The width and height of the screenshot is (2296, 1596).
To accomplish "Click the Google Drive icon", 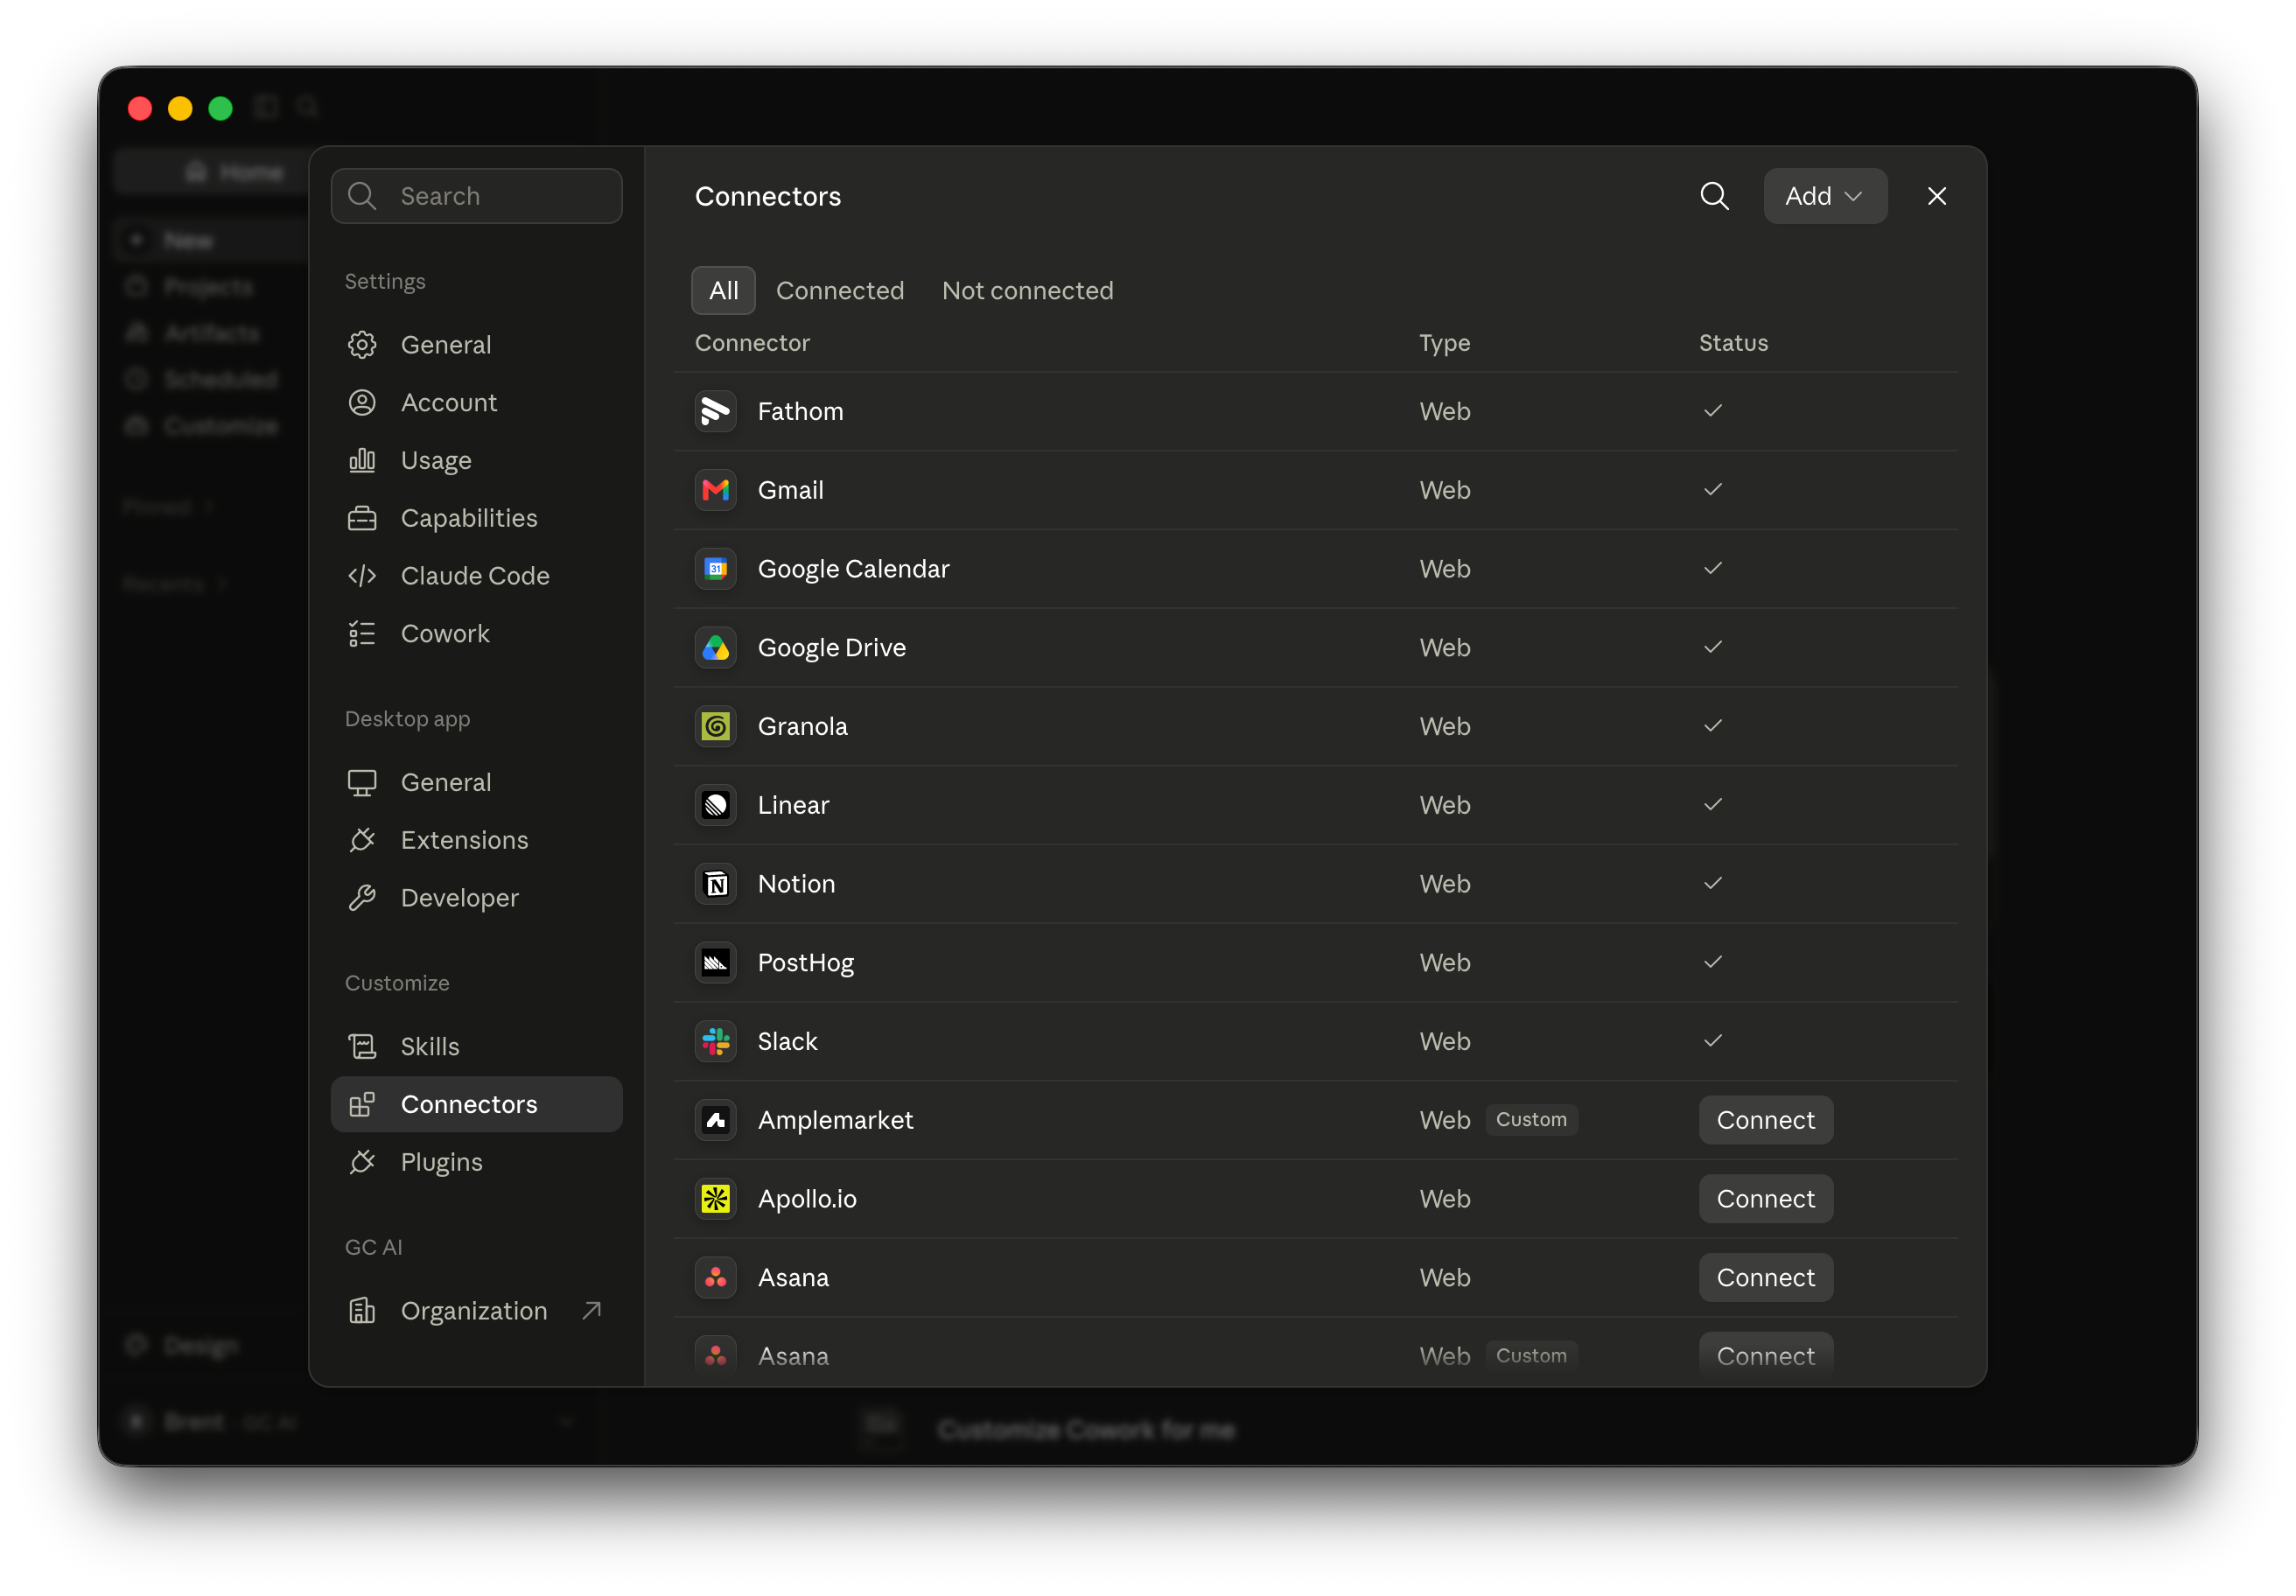I will pyautogui.click(x=715, y=648).
